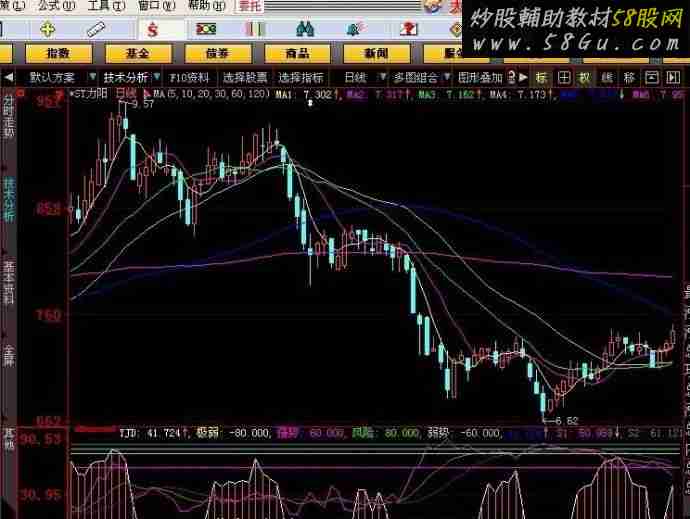
Task: Click the 基金 button
Action: click(137, 53)
